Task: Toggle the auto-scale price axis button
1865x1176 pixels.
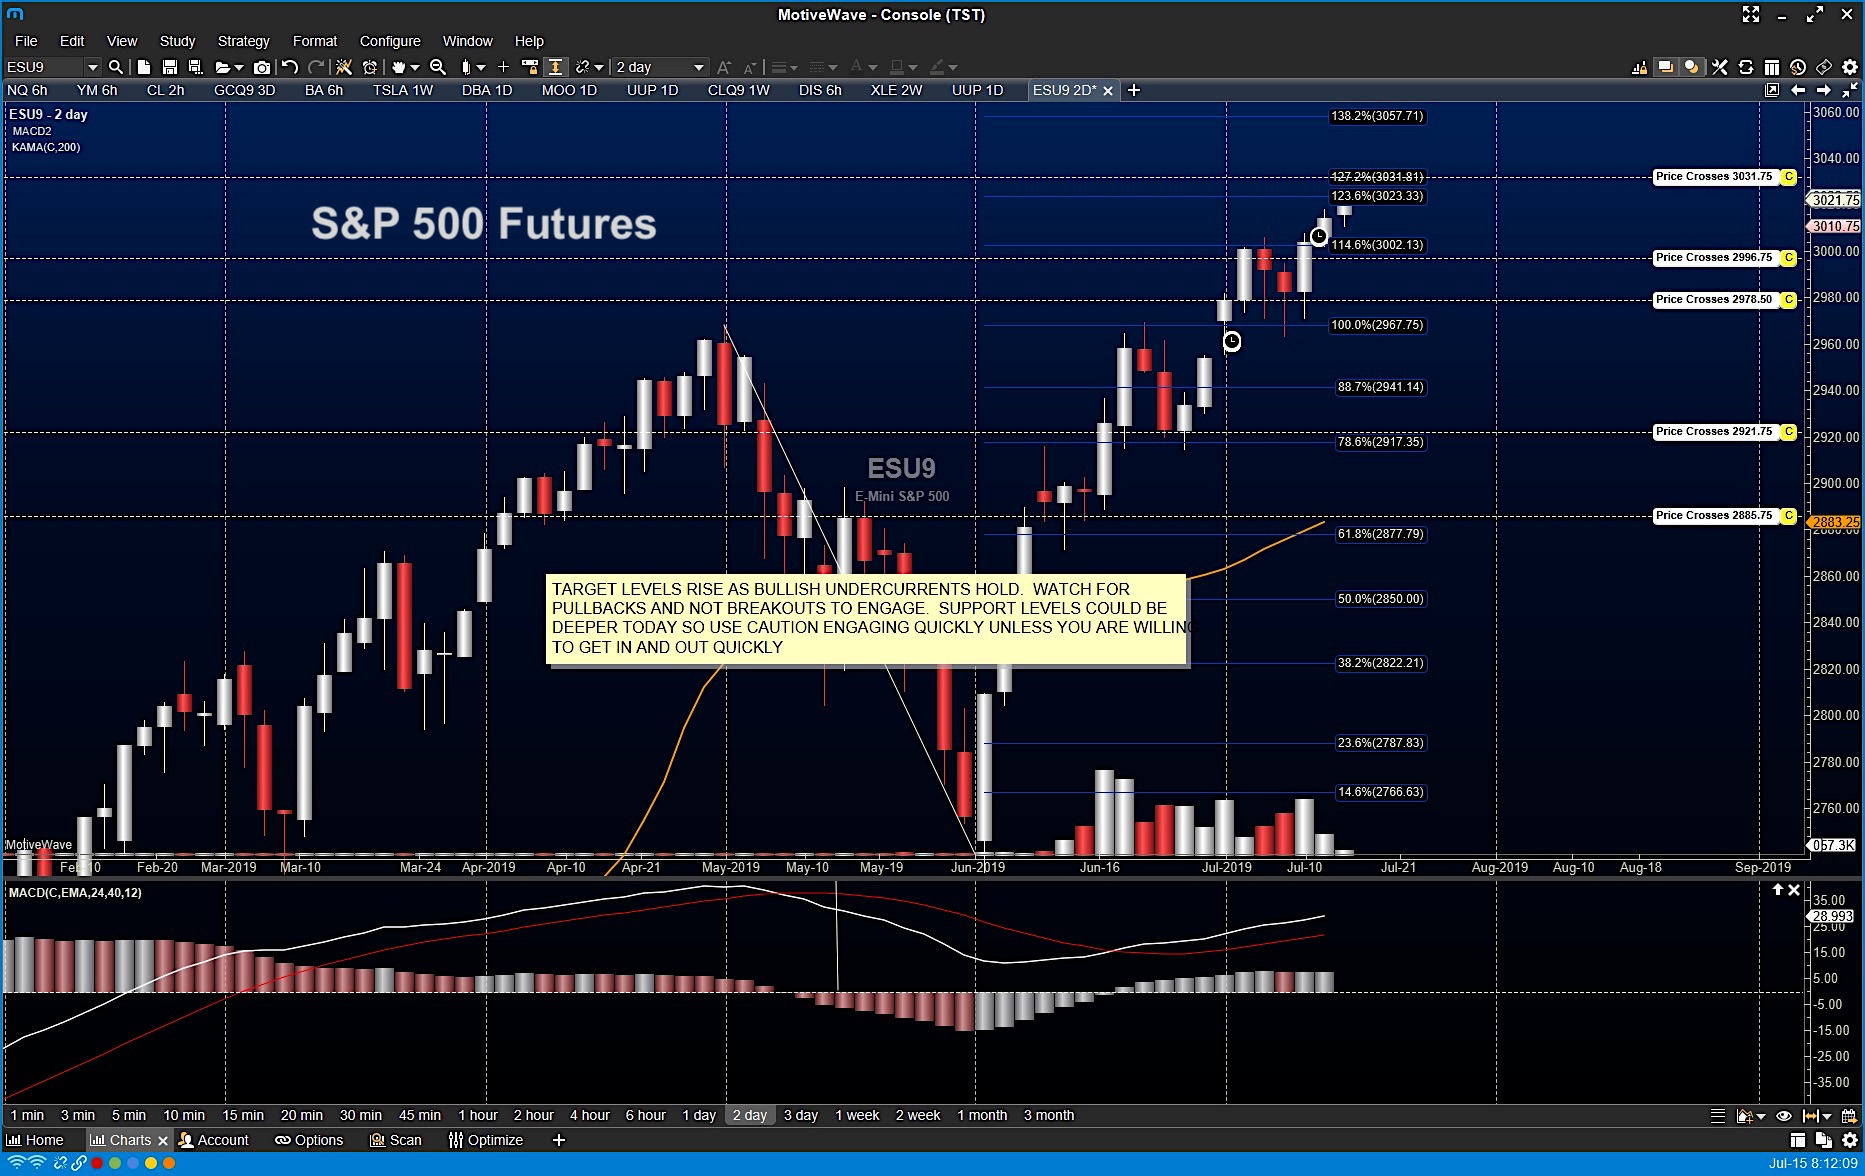Action: [x=556, y=67]
